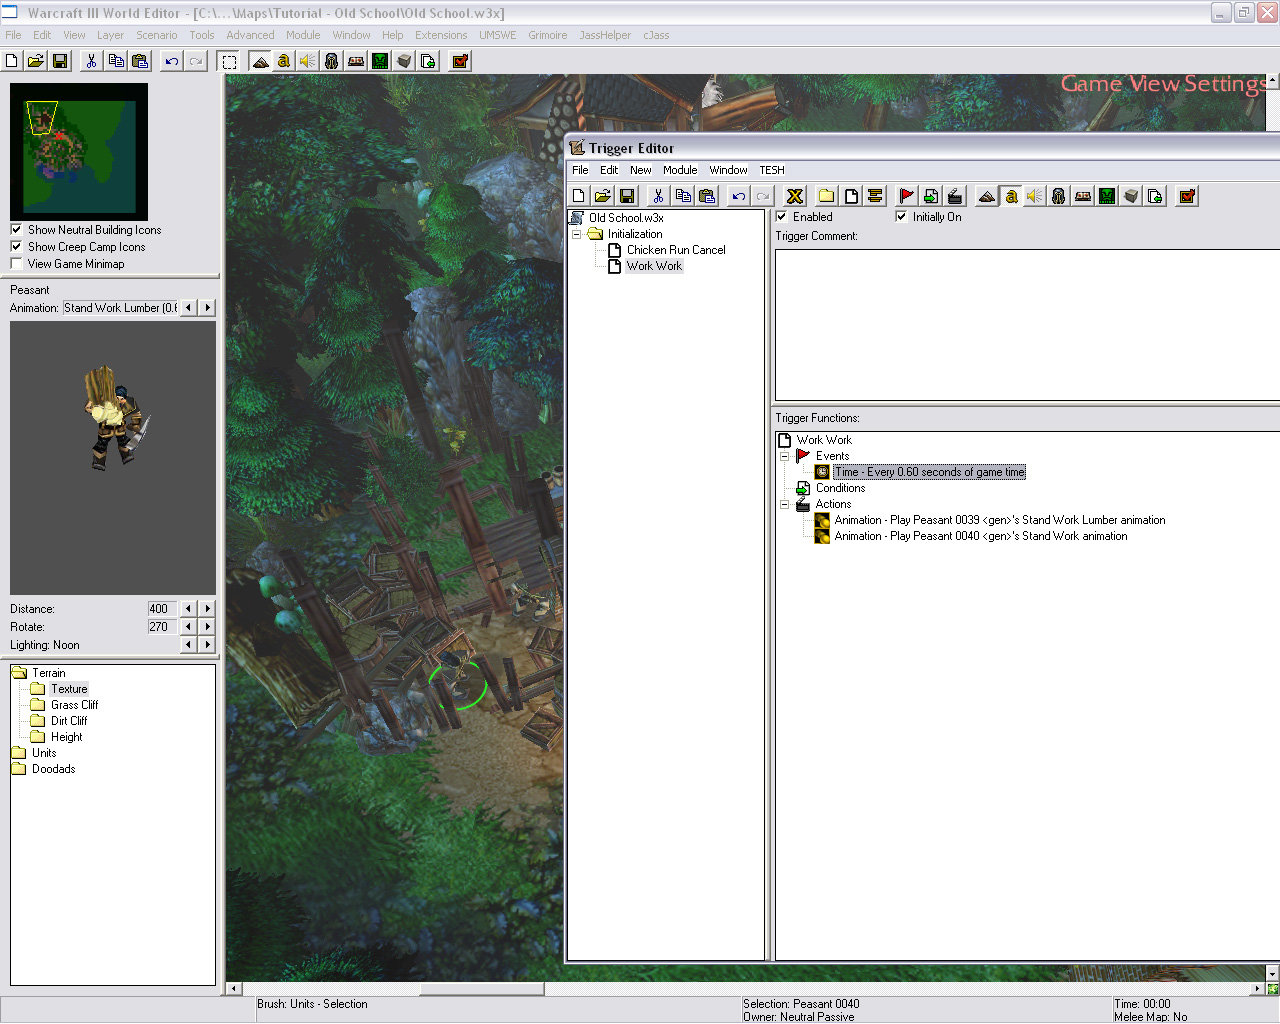Add new event with red flag icon
The width and height of the screenshot is (1280, 1024).
click(x=906, y=196)
